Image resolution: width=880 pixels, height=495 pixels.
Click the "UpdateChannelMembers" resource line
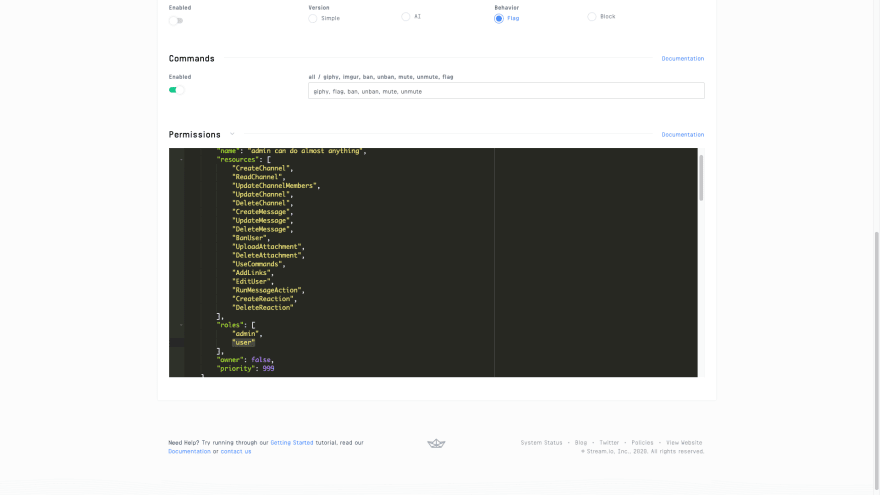(x=276, y=186)
